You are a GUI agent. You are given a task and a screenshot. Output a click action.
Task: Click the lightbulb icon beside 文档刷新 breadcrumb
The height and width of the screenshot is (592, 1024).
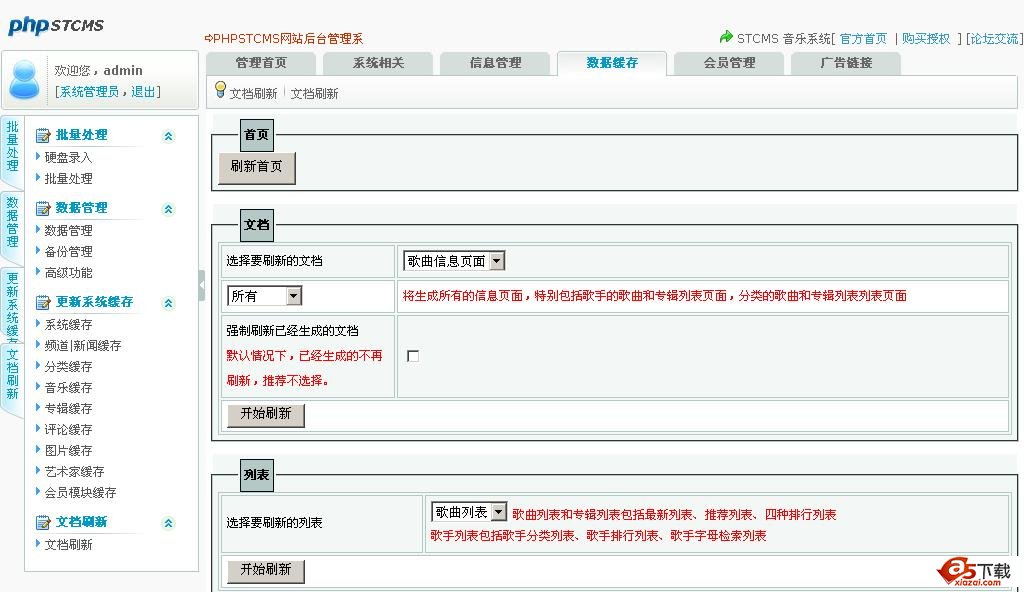[221, 90]
